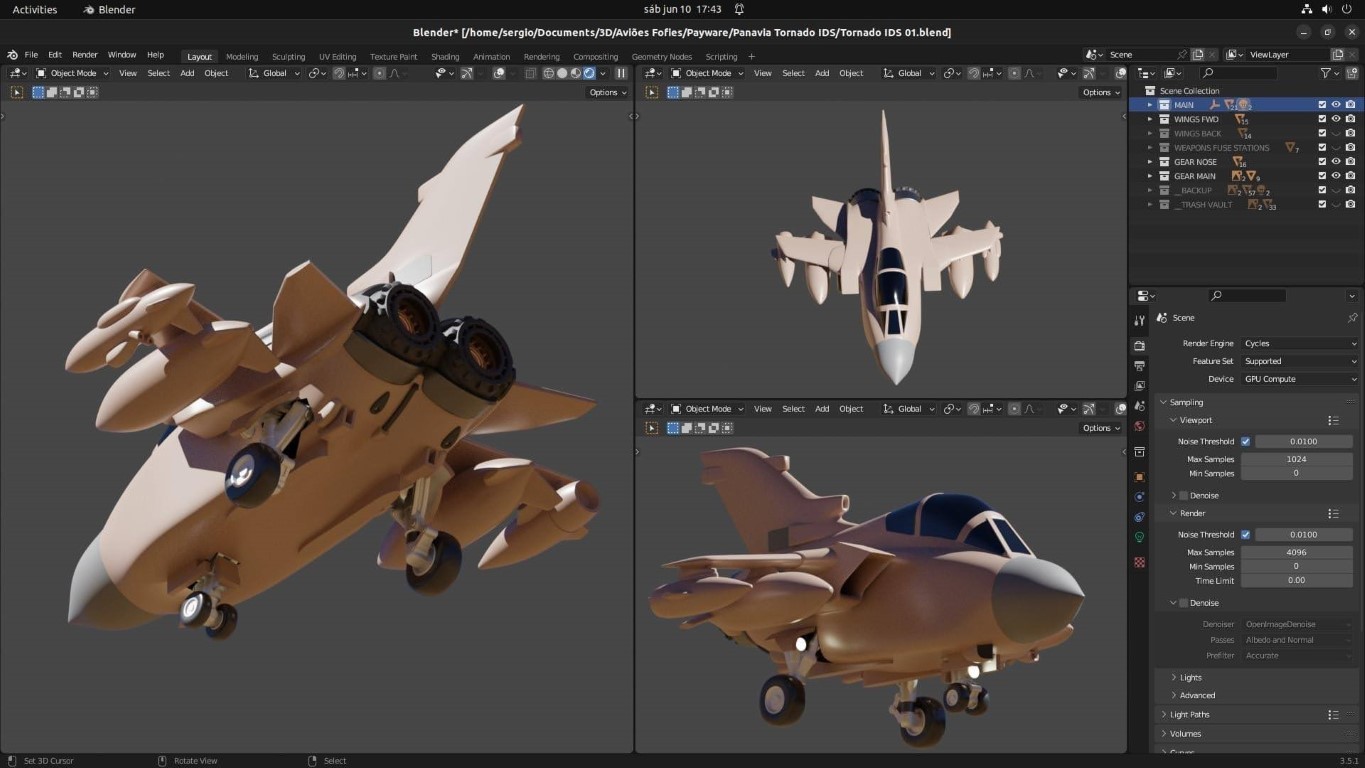This screenshot has height=768, width=1365.
Task: Open the Device GPU Compute dropdown
Action: pyautogui.click(x=1299, y=379)
